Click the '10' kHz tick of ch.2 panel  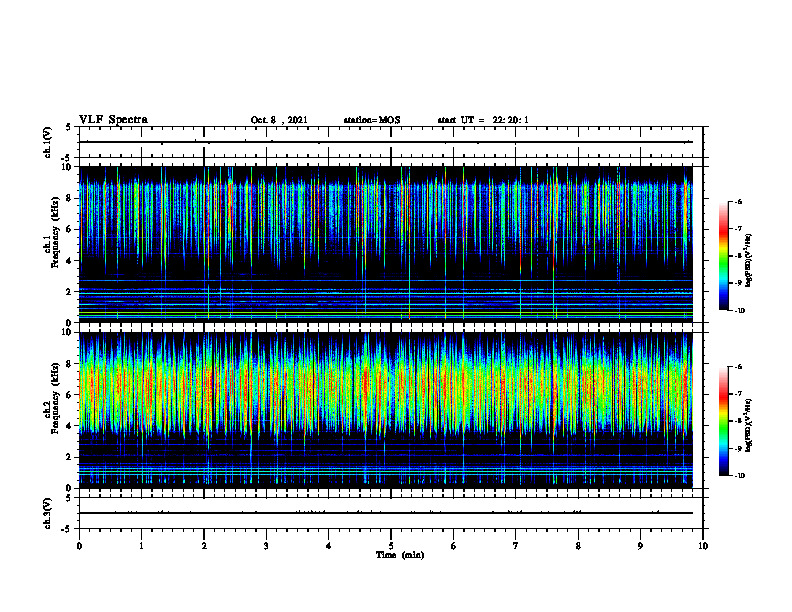click(67, 332)
